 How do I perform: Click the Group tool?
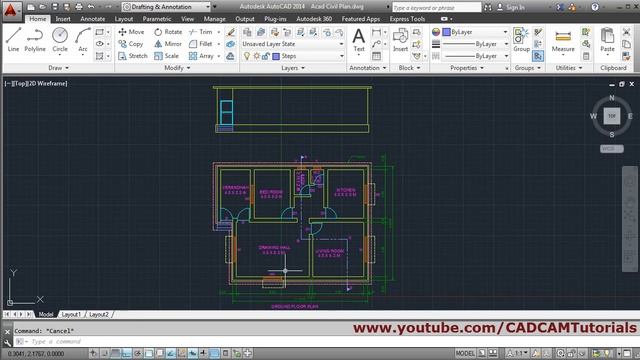pos(521,40)
